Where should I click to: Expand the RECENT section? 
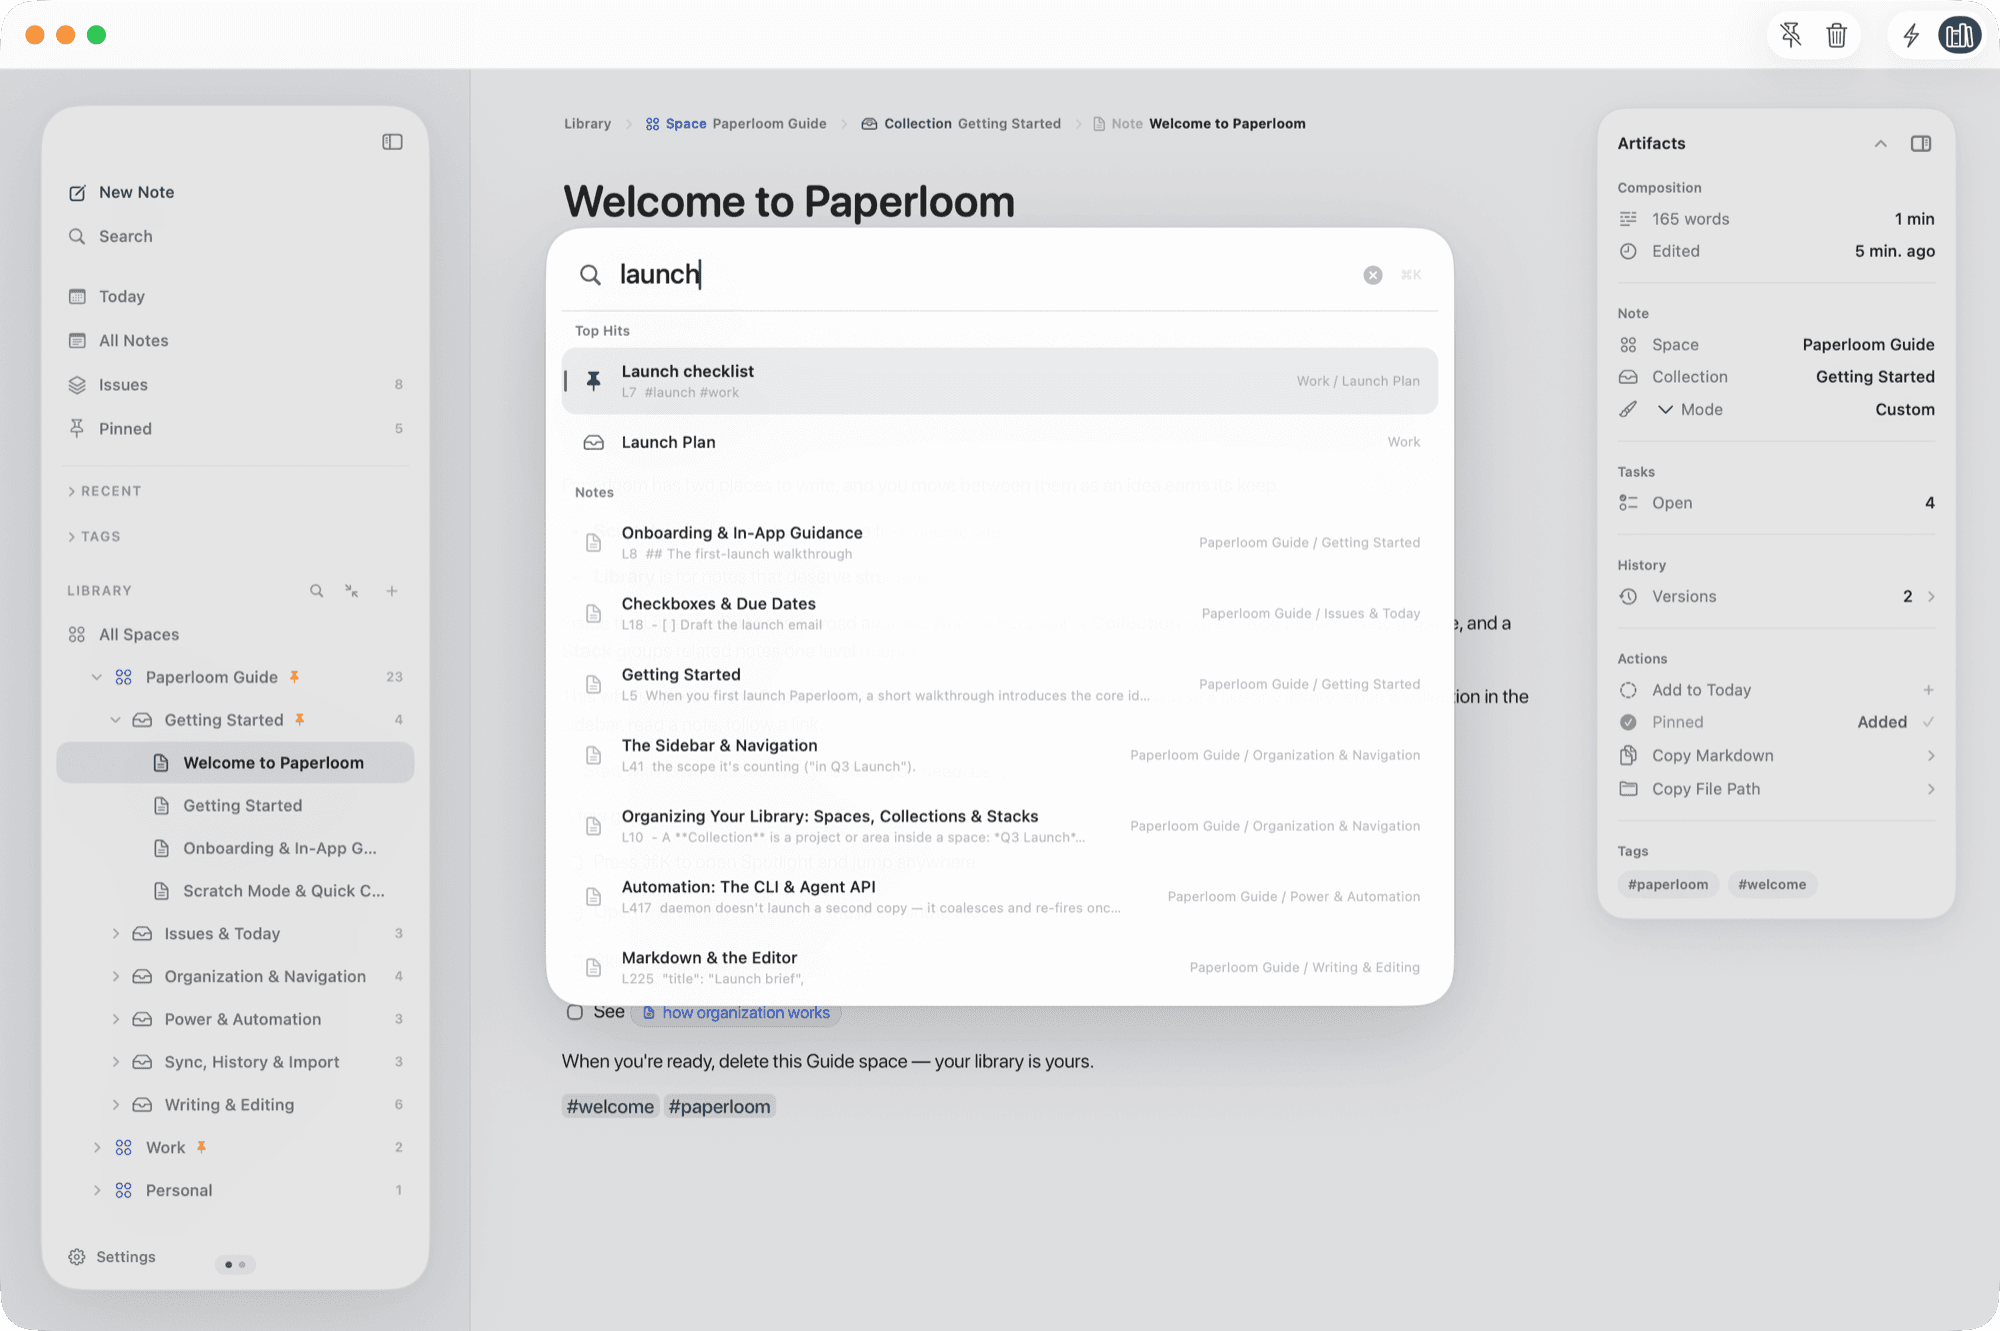[x=104, y=491]
